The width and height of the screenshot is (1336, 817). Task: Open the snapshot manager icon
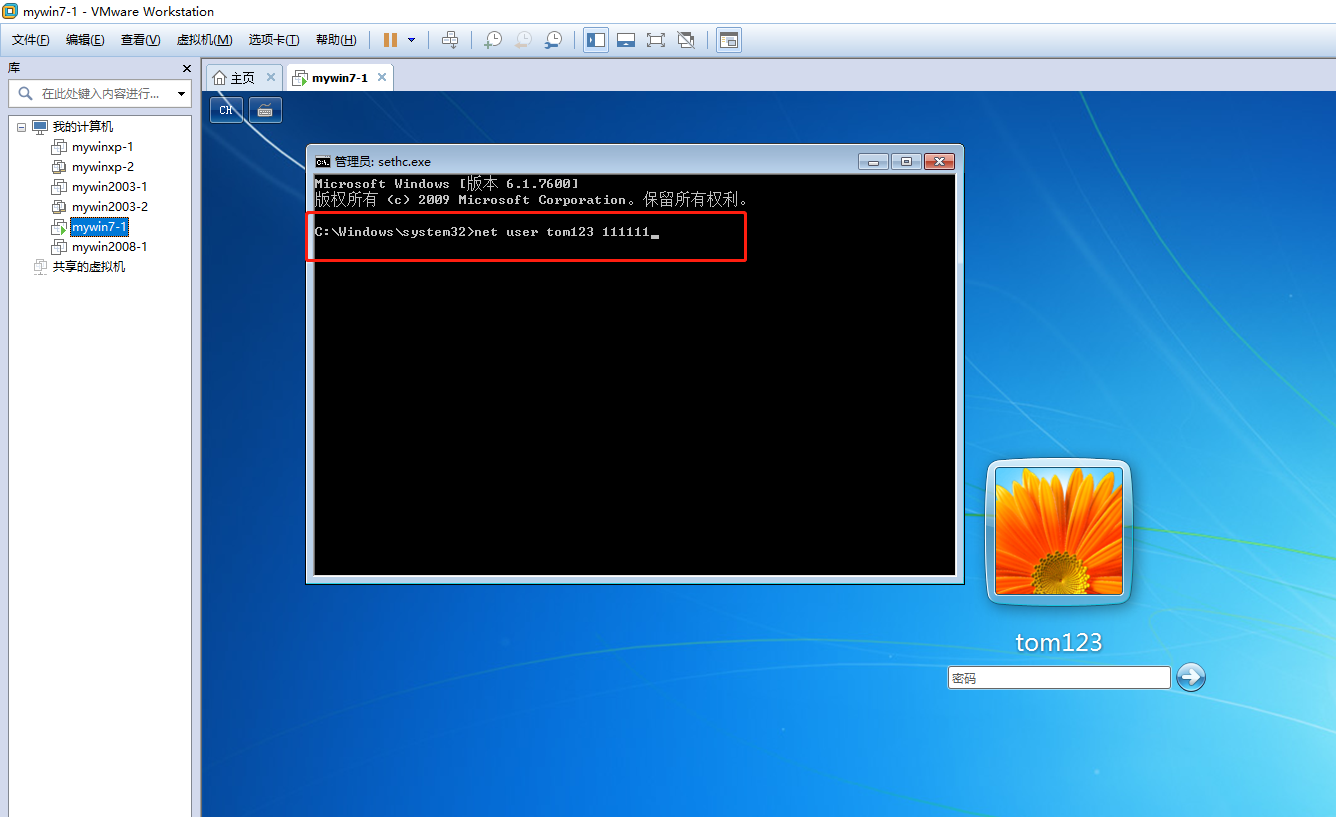tap(553, 40)
